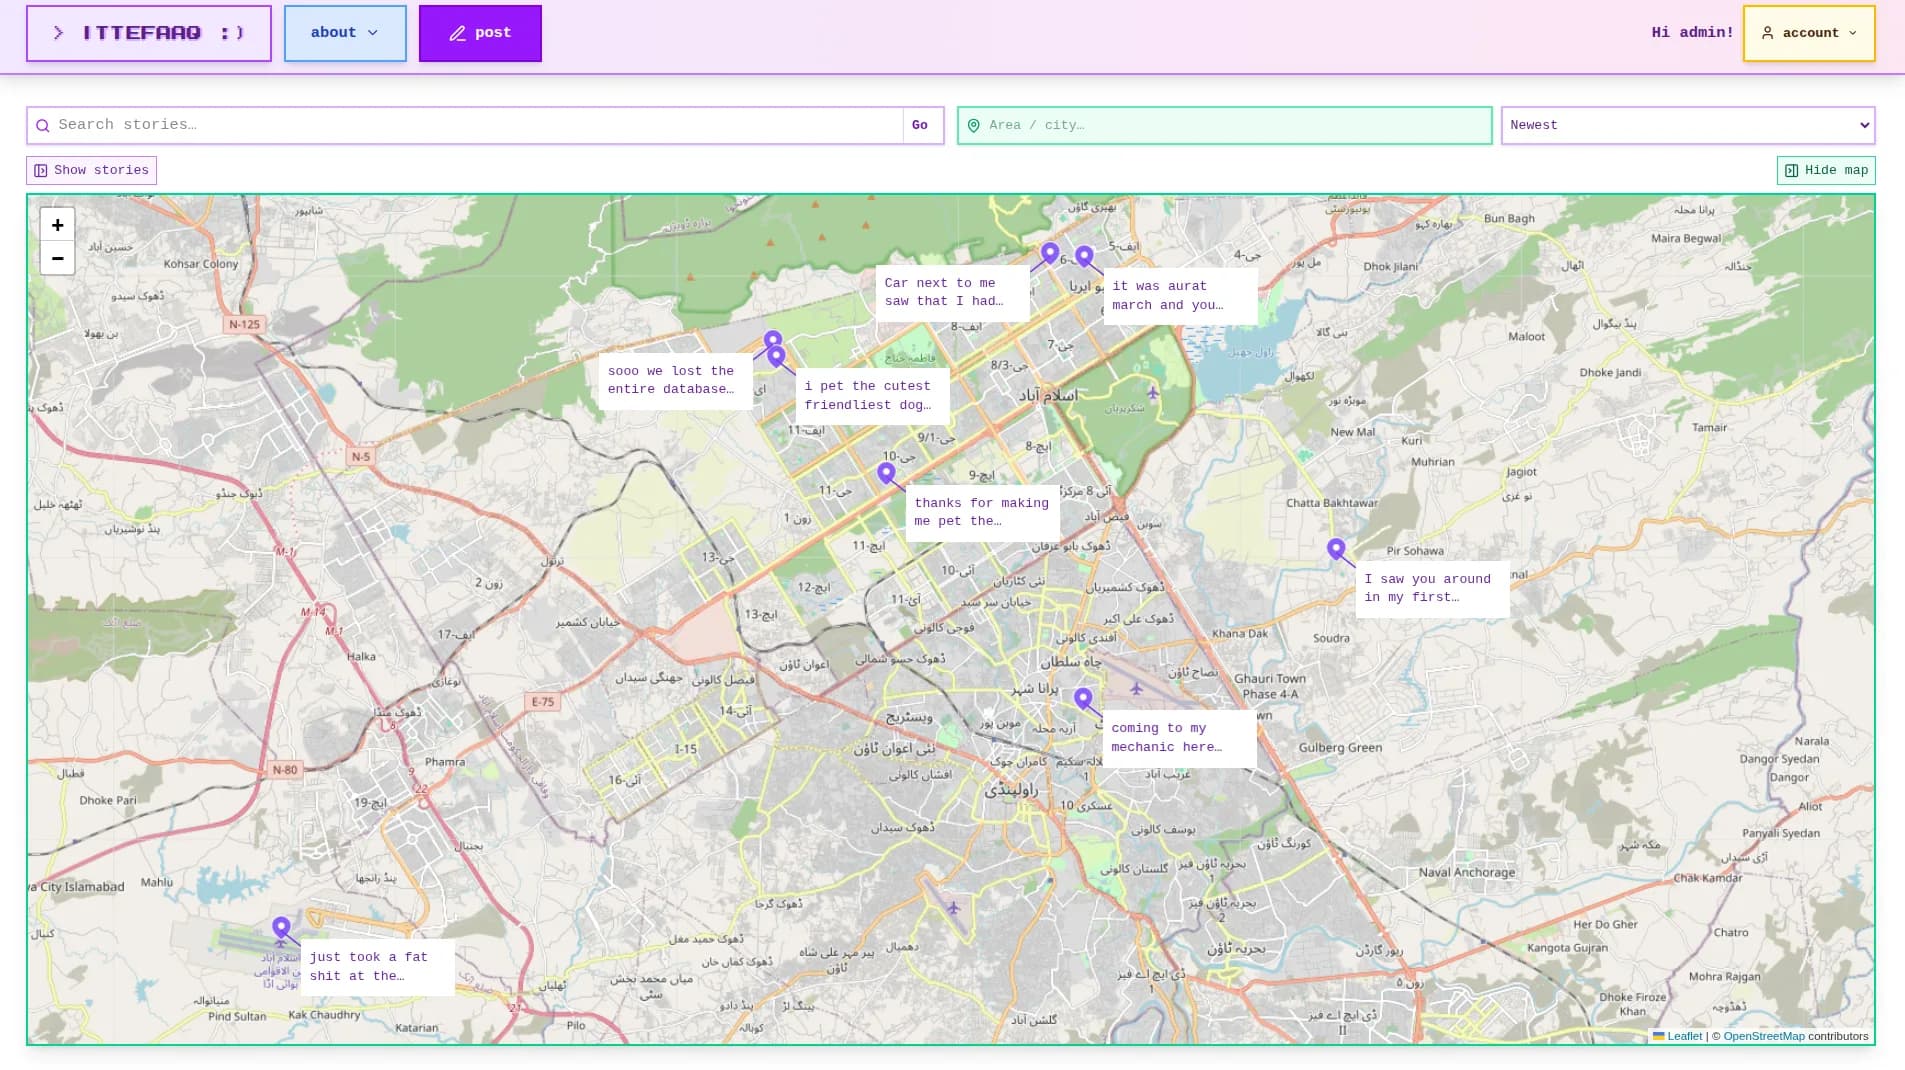
Task: Click the Go search button
Action: tap(920, 125)
